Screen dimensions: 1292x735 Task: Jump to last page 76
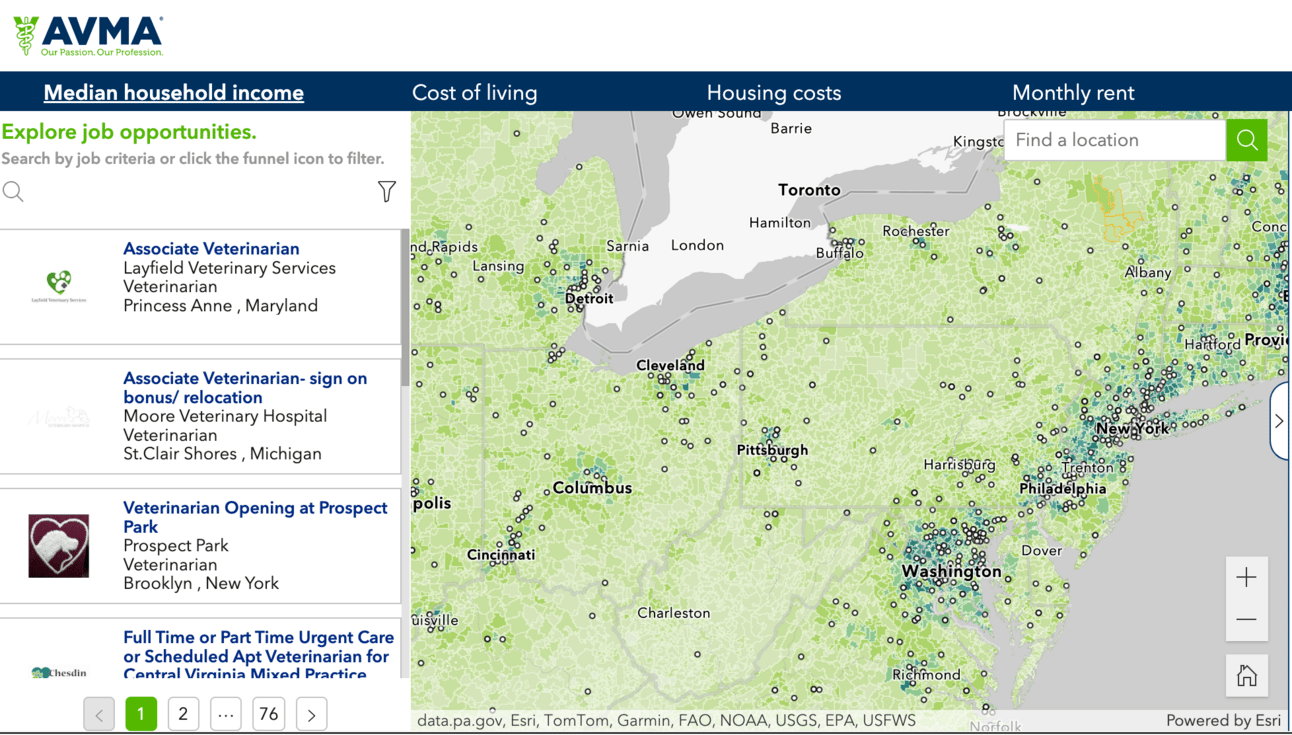[x=268, y=714]
